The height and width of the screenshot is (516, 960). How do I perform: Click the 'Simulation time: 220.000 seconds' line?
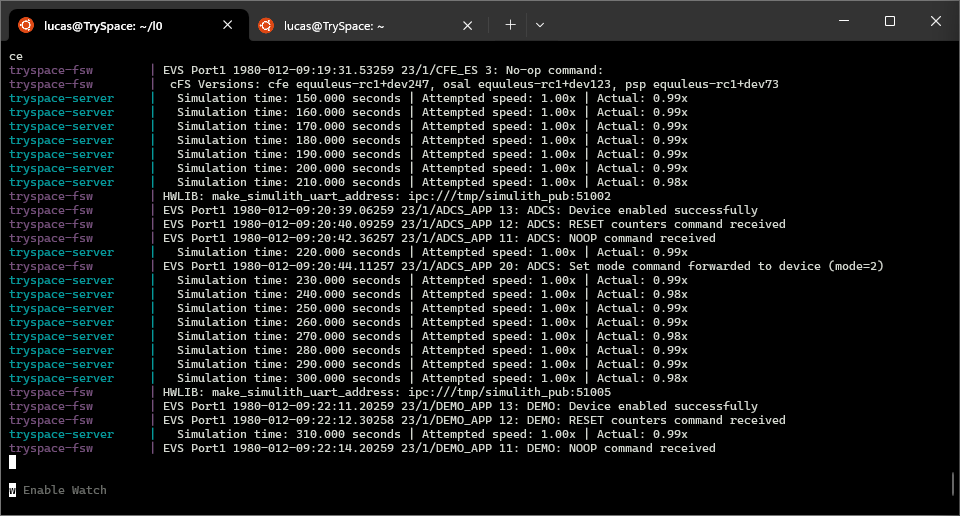432,252
